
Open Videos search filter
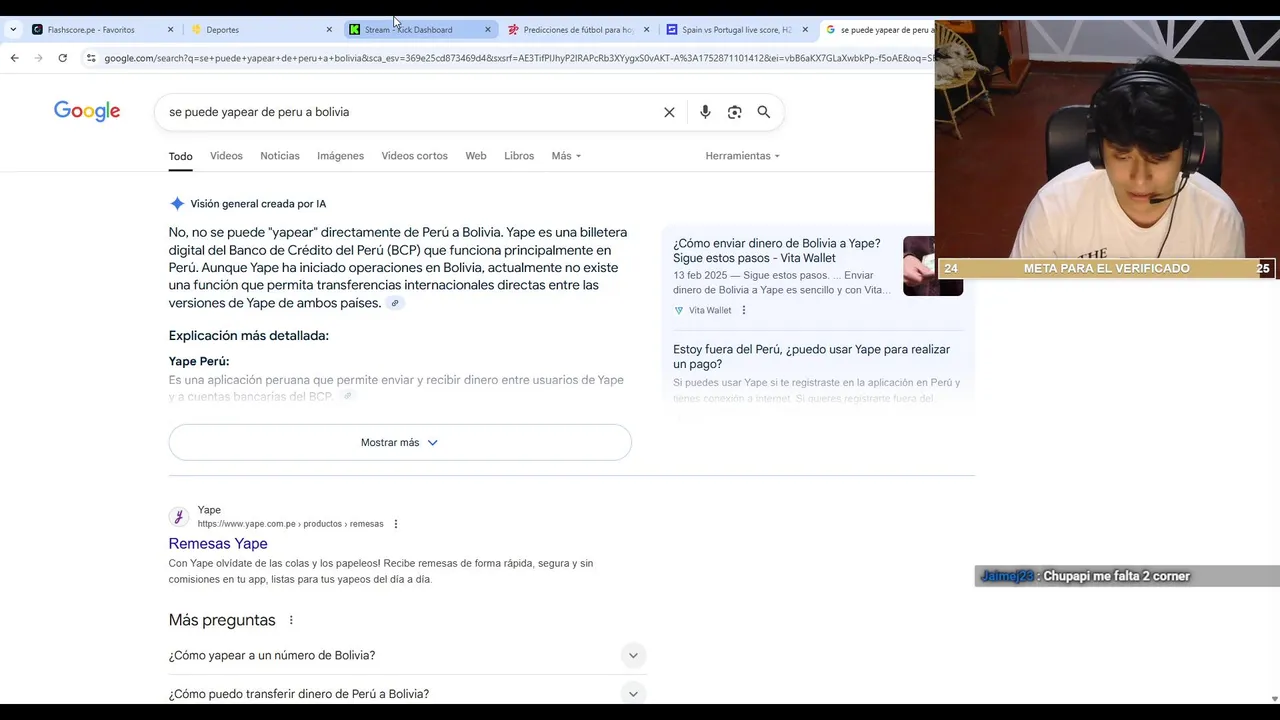click(x=226, y=156)
